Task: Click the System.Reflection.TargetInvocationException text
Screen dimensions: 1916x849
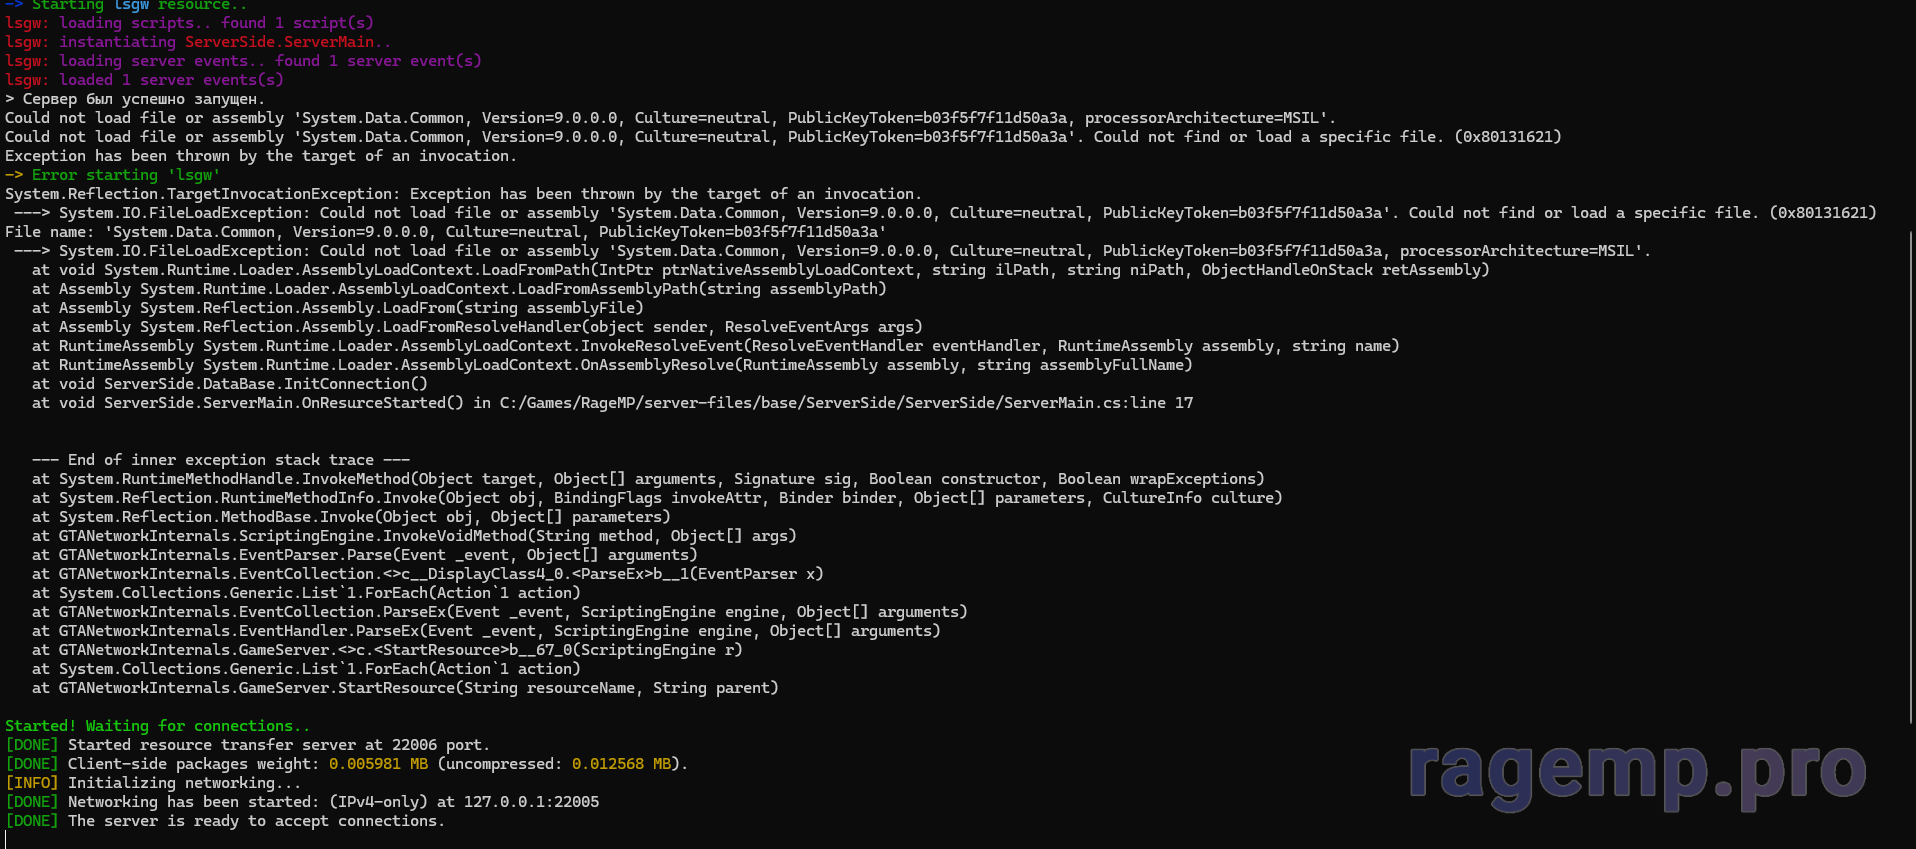Action: click(199, 194)
